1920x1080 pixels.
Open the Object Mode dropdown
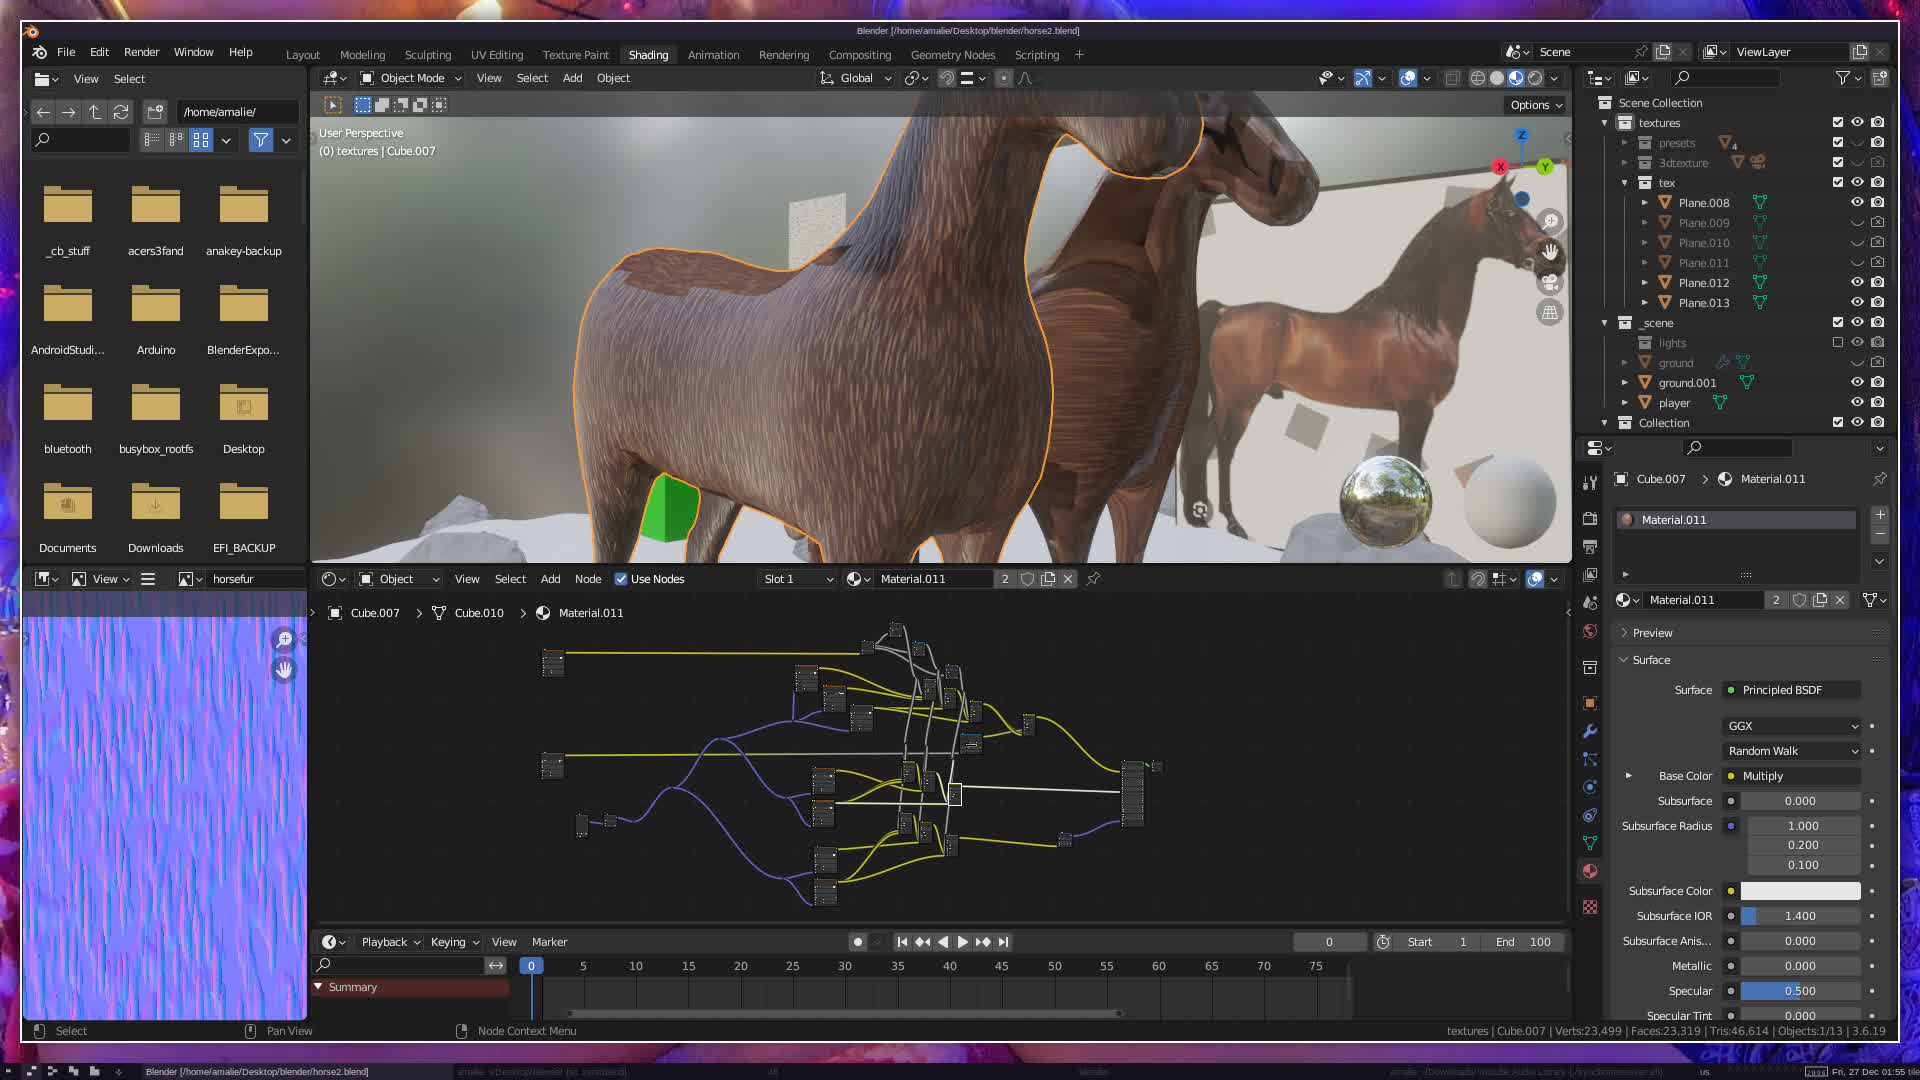[412, 78]
